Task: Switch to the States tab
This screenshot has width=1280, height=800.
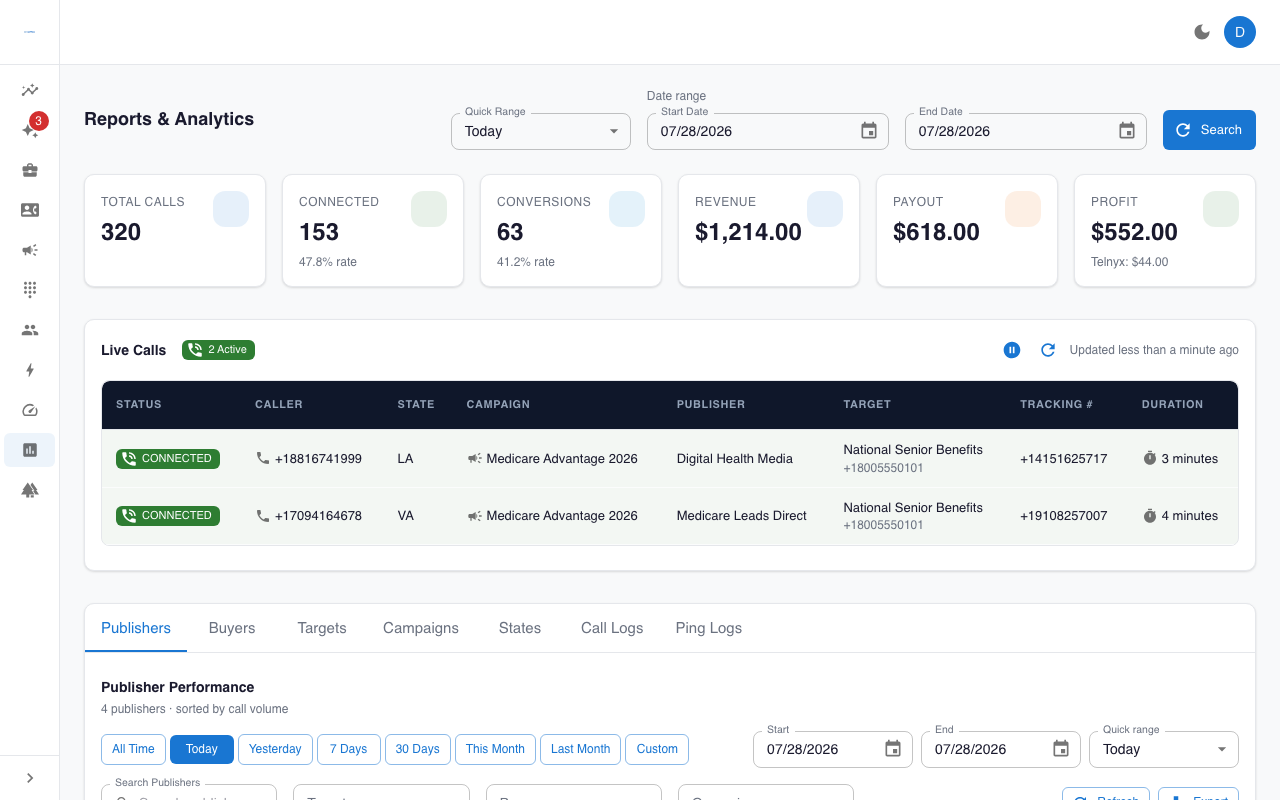Action: point(520,628)
